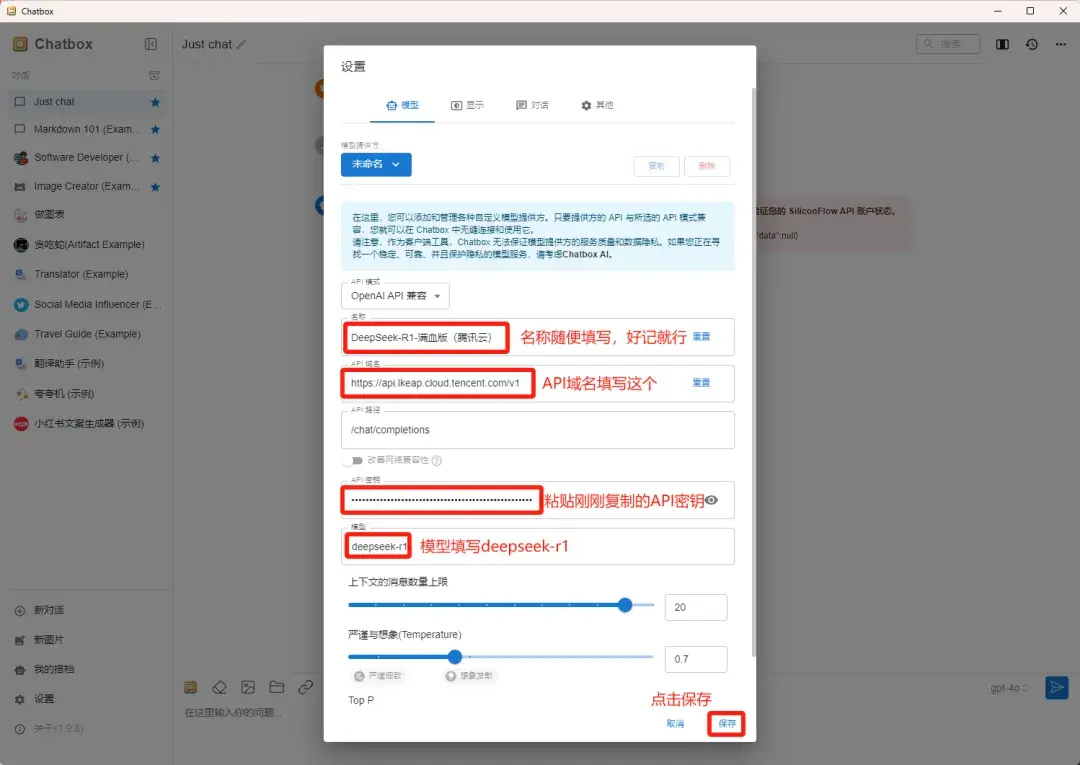
Task: Click the yellow chat settings icon in input toolbar
Action: (x=191, y=687)
